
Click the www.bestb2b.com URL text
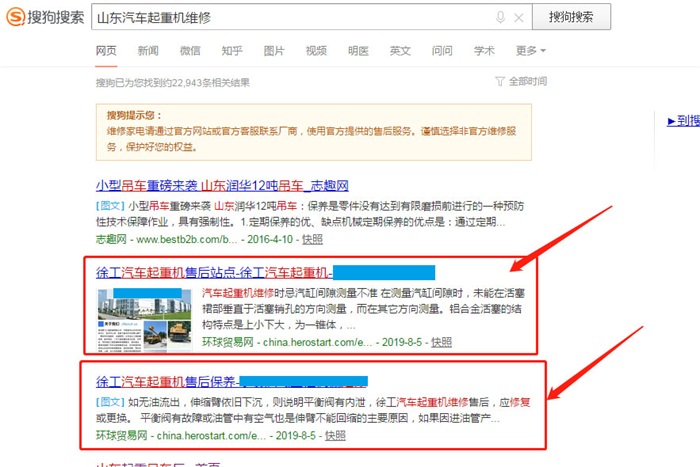[x=187, y=239]
